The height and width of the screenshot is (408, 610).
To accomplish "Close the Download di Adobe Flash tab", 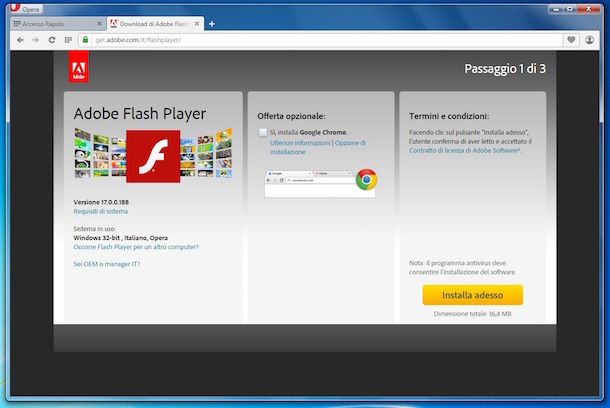I will coord(197,24).
